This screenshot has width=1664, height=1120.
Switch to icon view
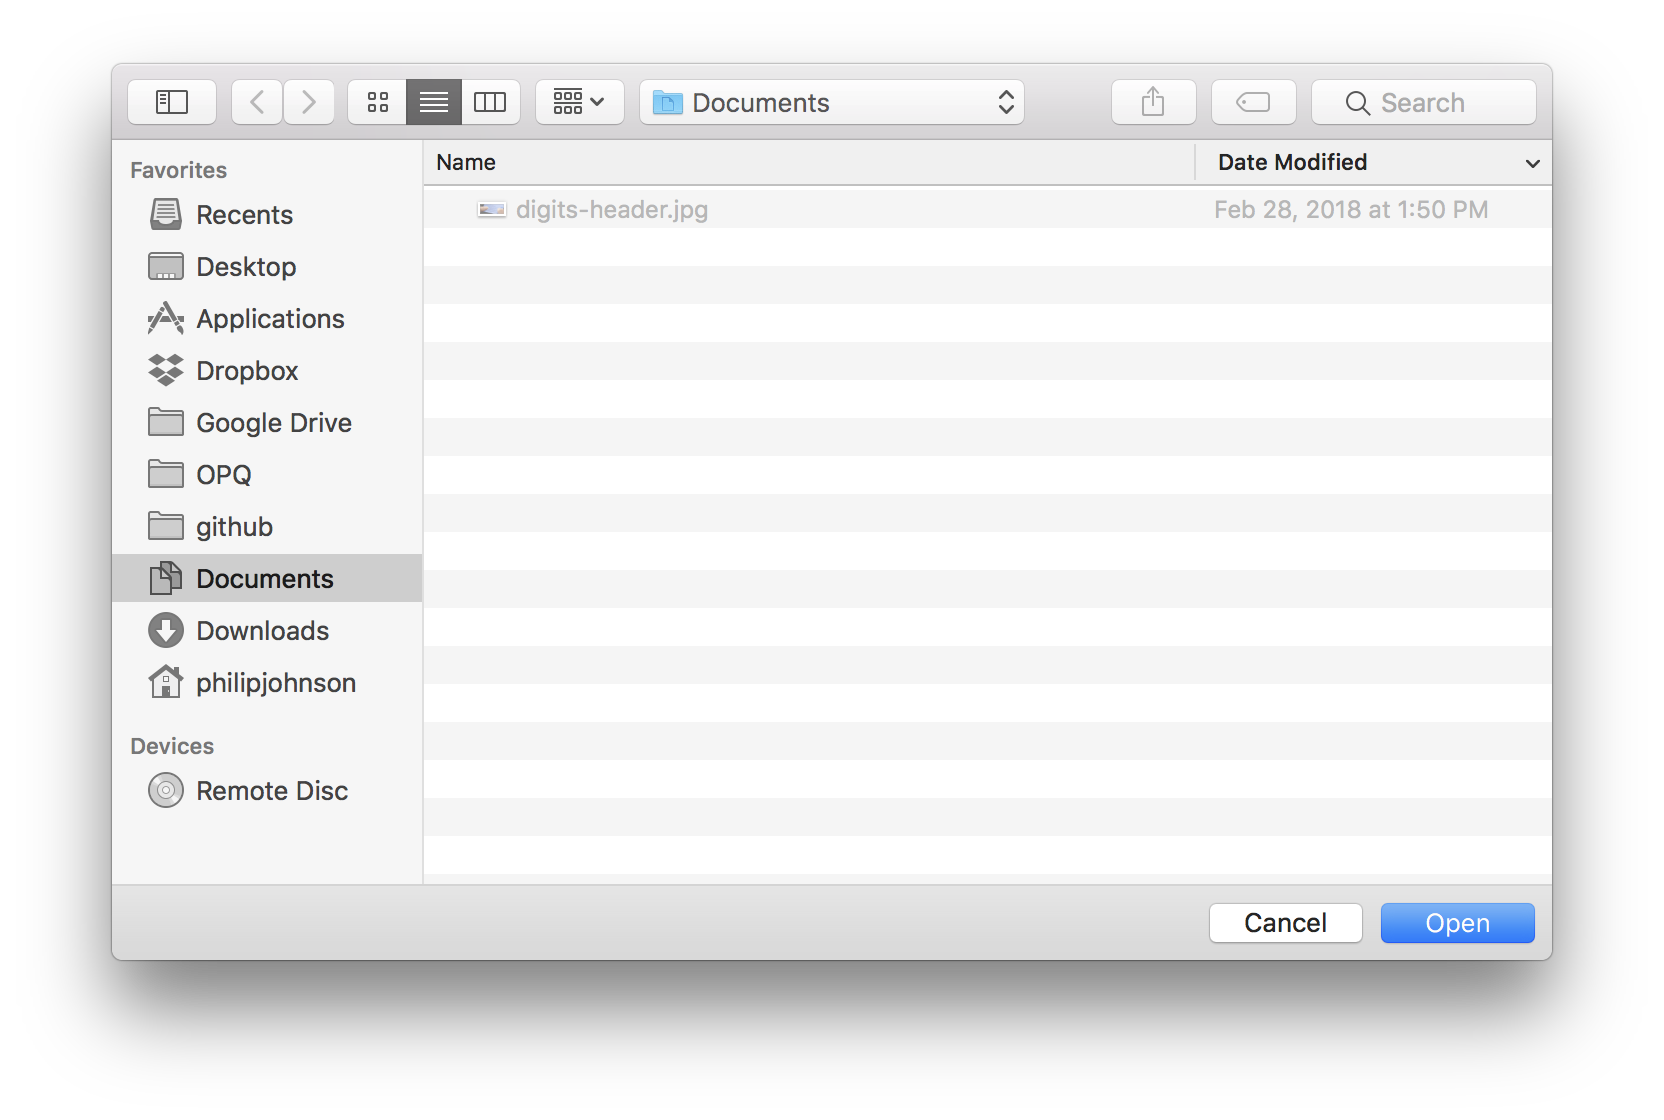[377, 102]
